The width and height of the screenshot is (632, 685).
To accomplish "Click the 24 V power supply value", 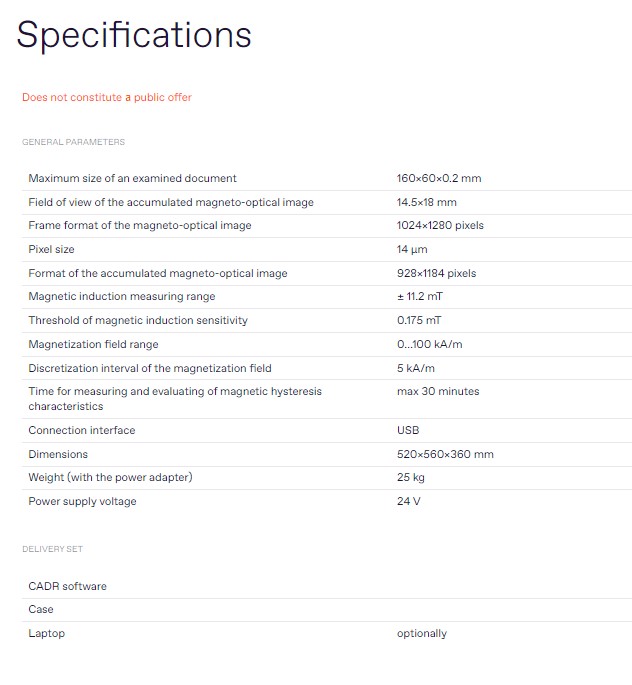I will tap(408, 501).
